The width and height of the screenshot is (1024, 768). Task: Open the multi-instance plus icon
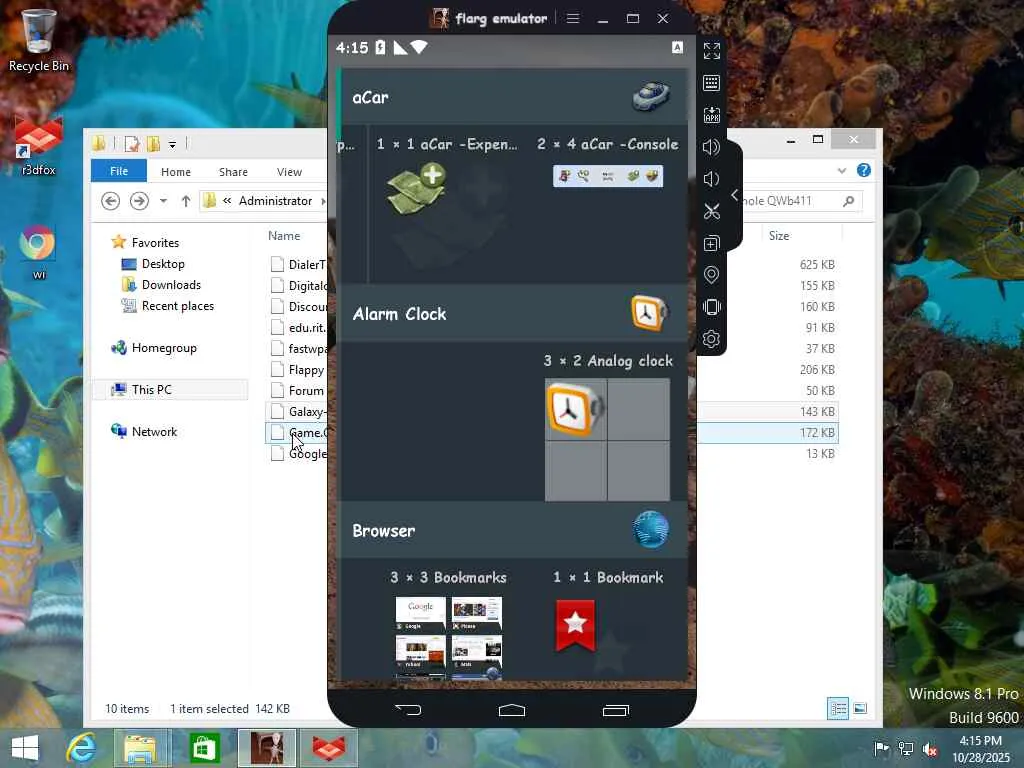coord(712,243)
